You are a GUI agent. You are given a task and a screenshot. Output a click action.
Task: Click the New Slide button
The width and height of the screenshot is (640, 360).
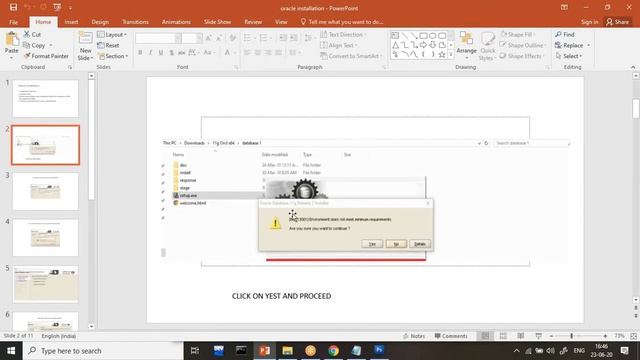[85, 46]
